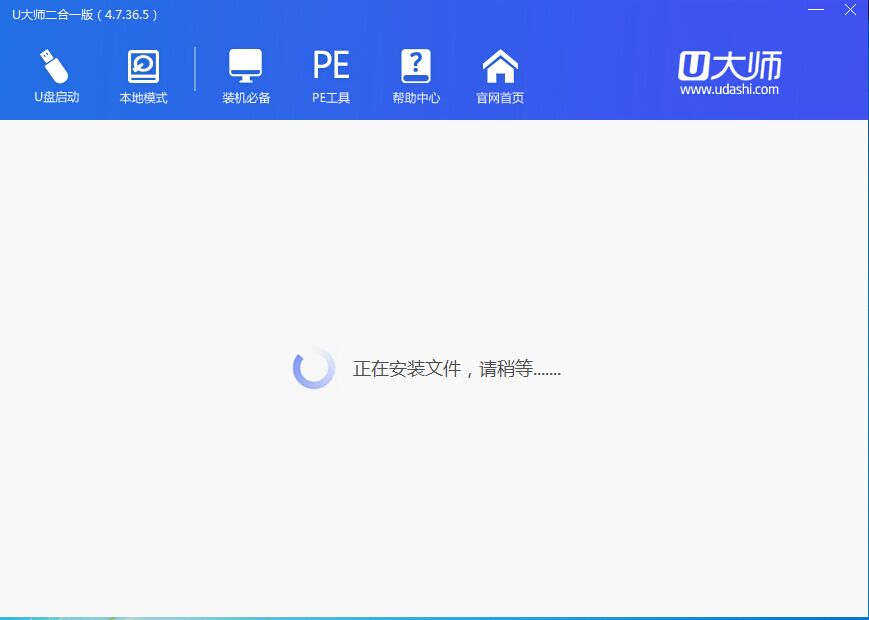Click the 正在安装文件 status message
This screenshot has height=620, width=869.
(x=456, y=369)
